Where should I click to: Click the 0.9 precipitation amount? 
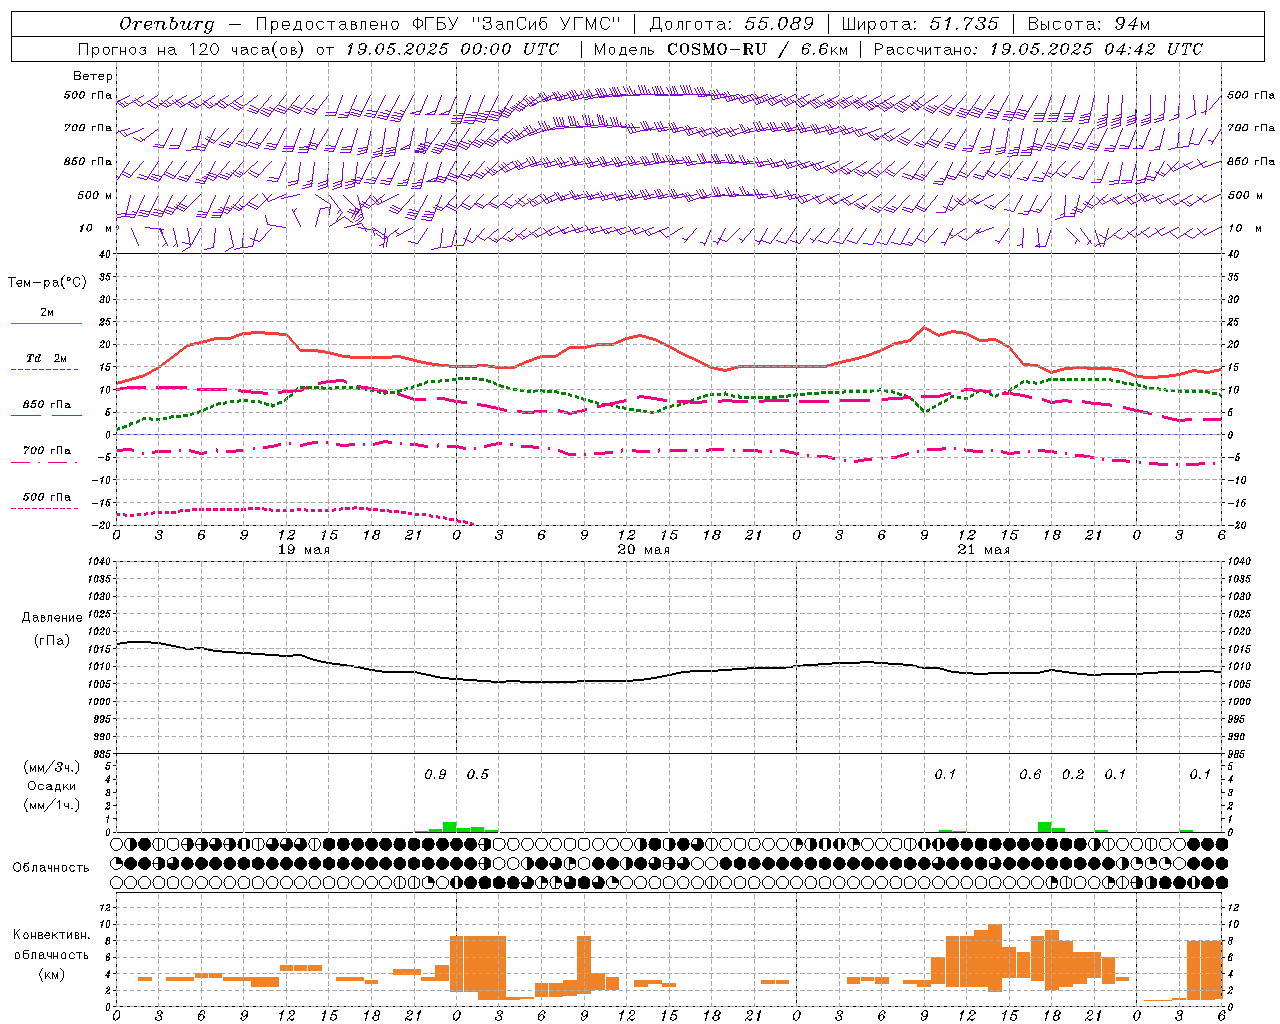pos(435,774)
